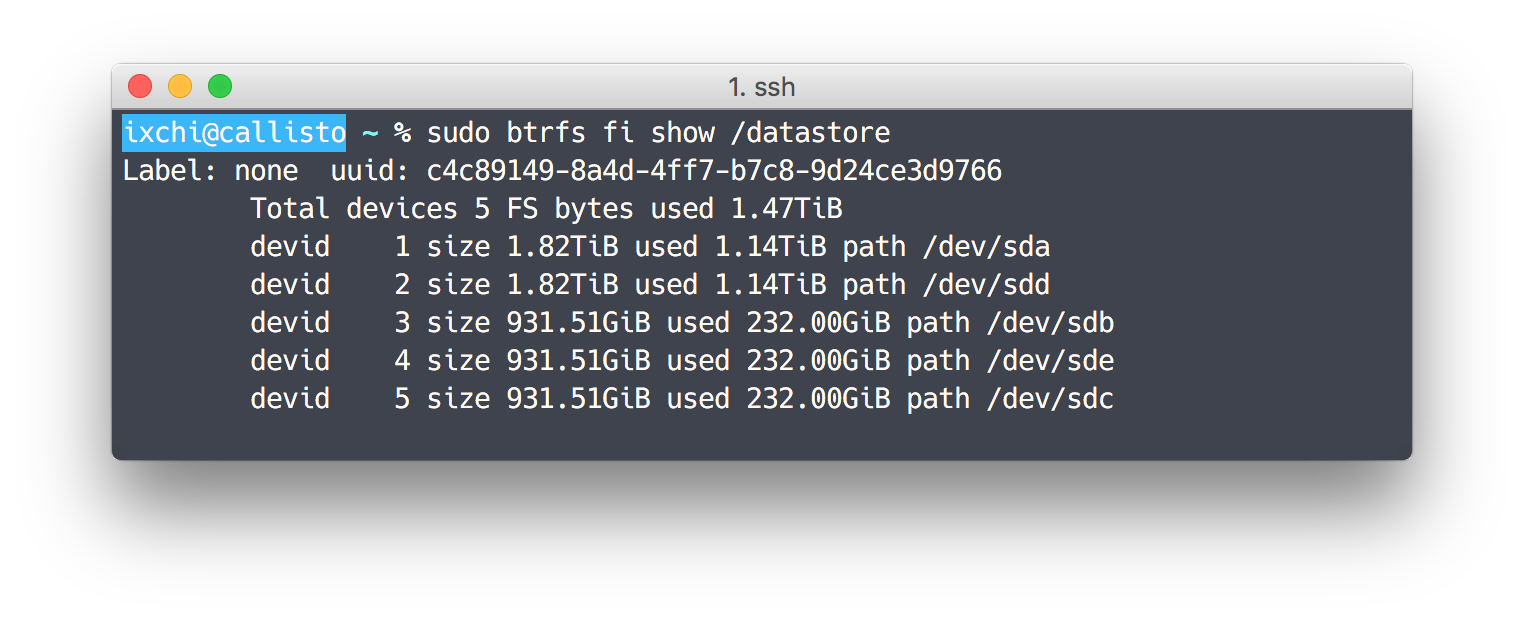Click the /dev/sdb device path
The width and height of the screenshot is (1524, 620).
pyautogui.click(x=1050, y=323)
